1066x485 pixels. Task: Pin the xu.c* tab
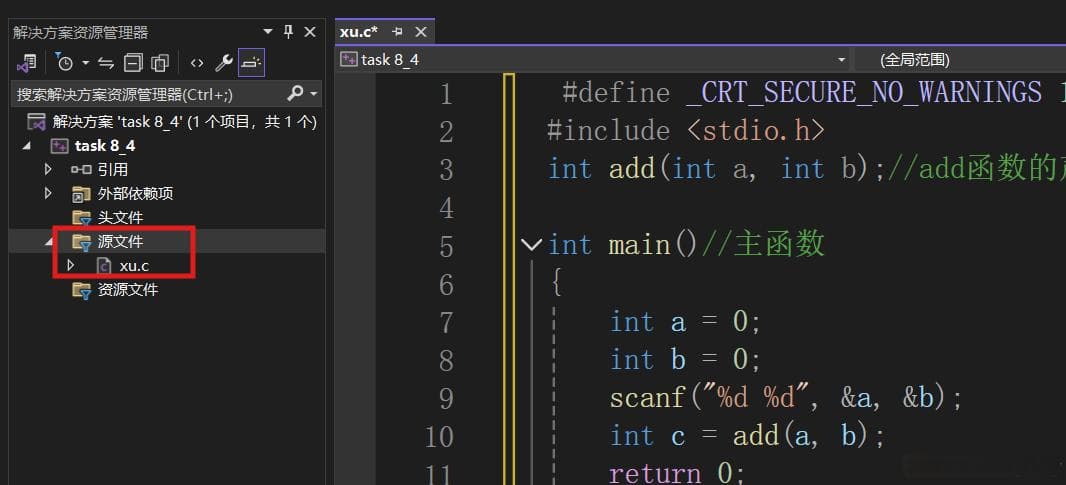pos(398,32)
